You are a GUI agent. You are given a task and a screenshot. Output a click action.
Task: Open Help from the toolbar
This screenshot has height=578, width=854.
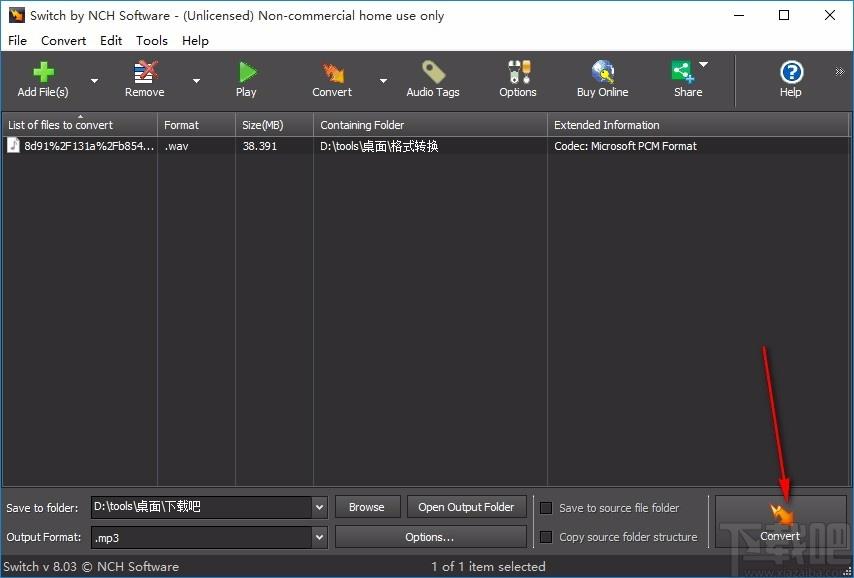click(x=790, y=80)
